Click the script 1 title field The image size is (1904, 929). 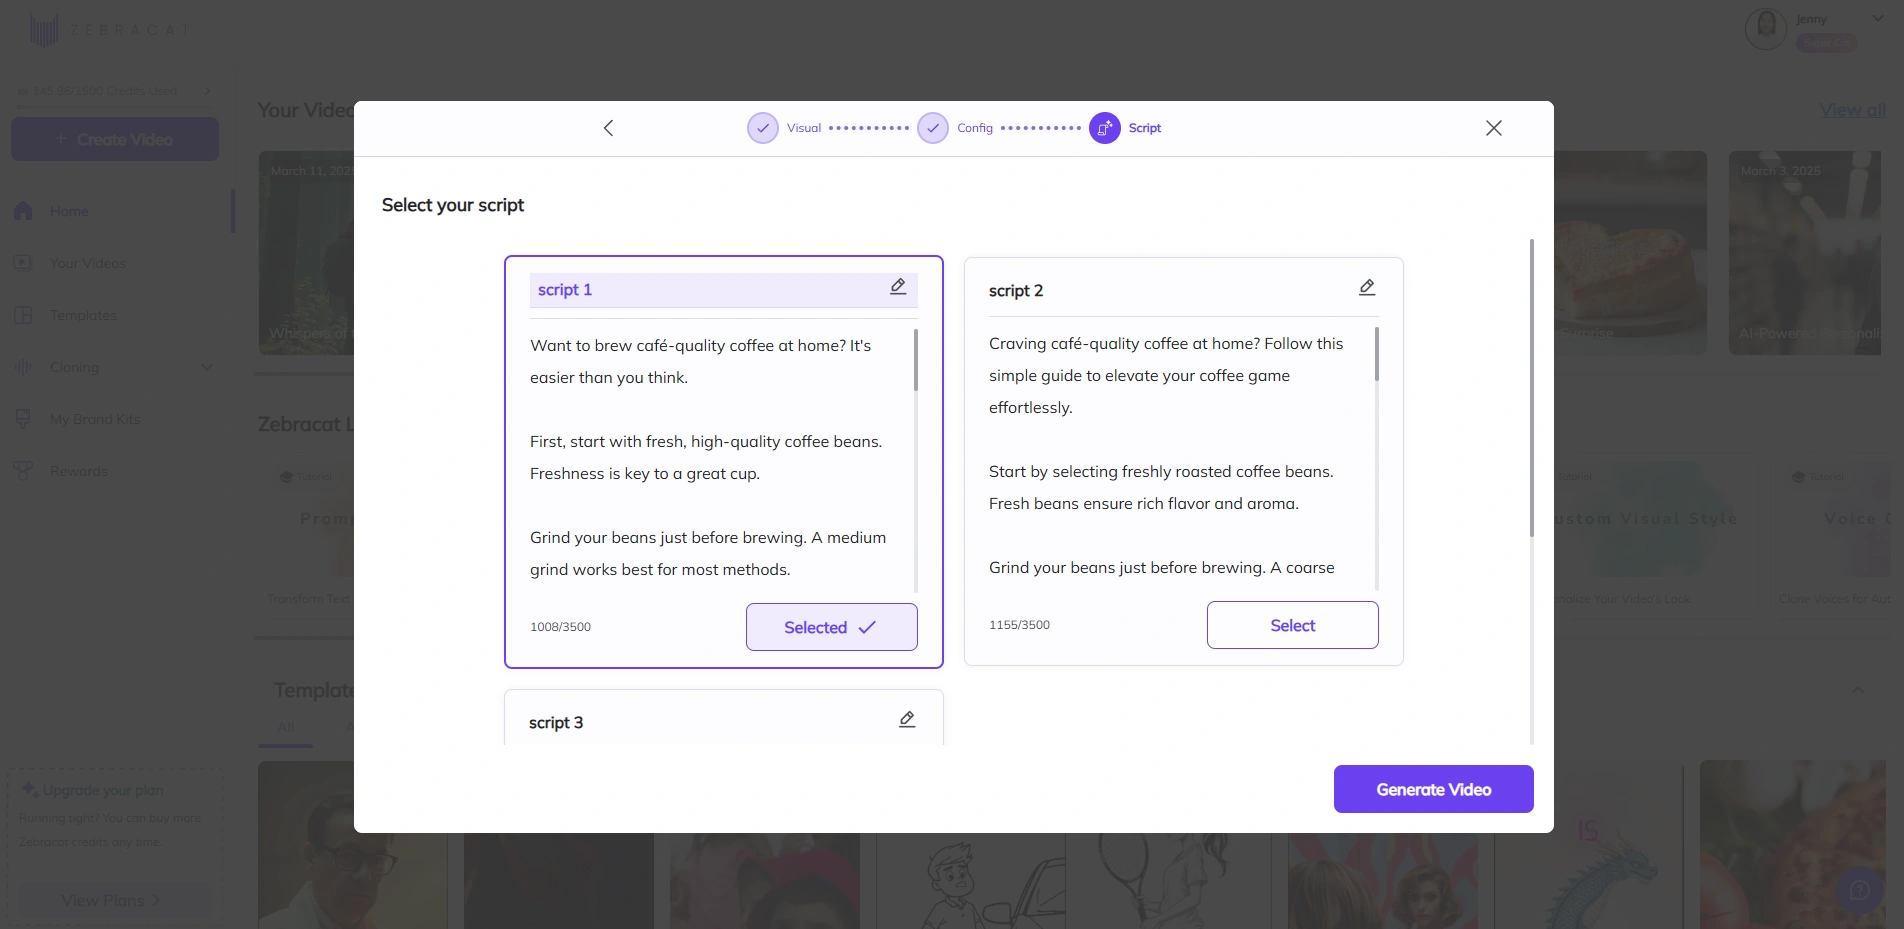click(723, 290)
